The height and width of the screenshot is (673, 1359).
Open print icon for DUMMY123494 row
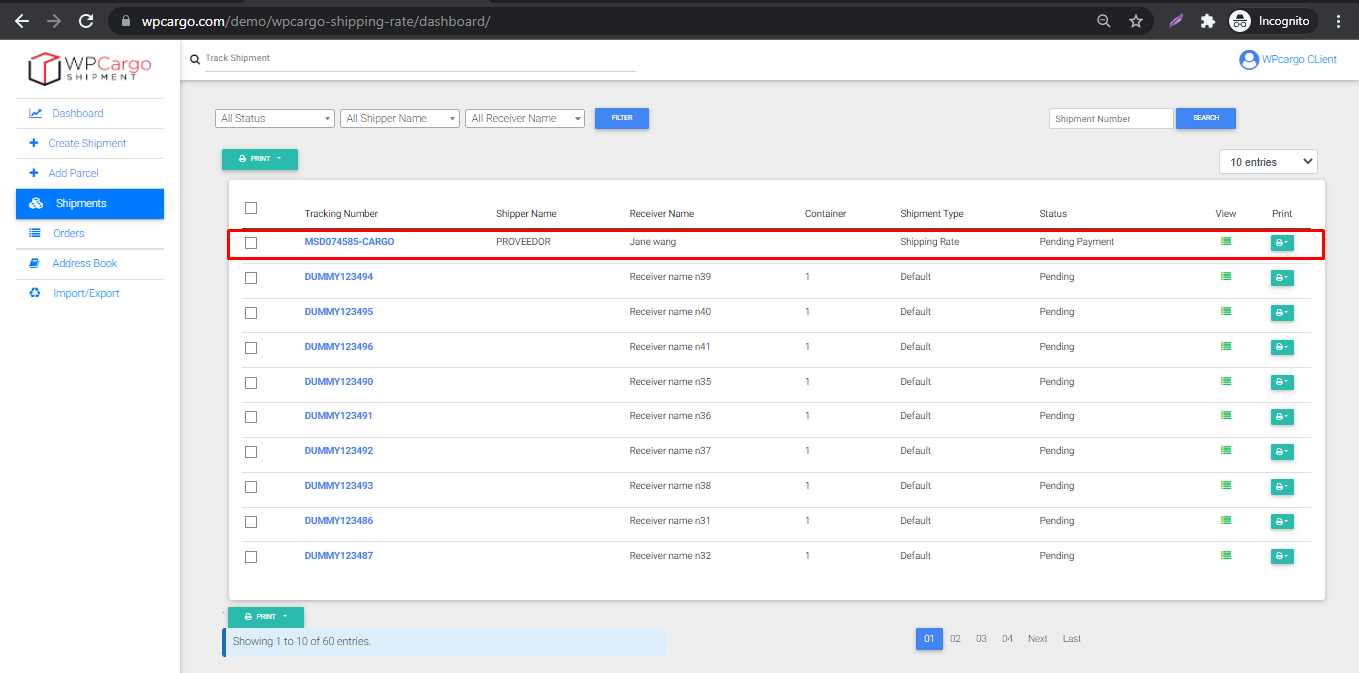pyautogui.click(x=1281, y=278)
